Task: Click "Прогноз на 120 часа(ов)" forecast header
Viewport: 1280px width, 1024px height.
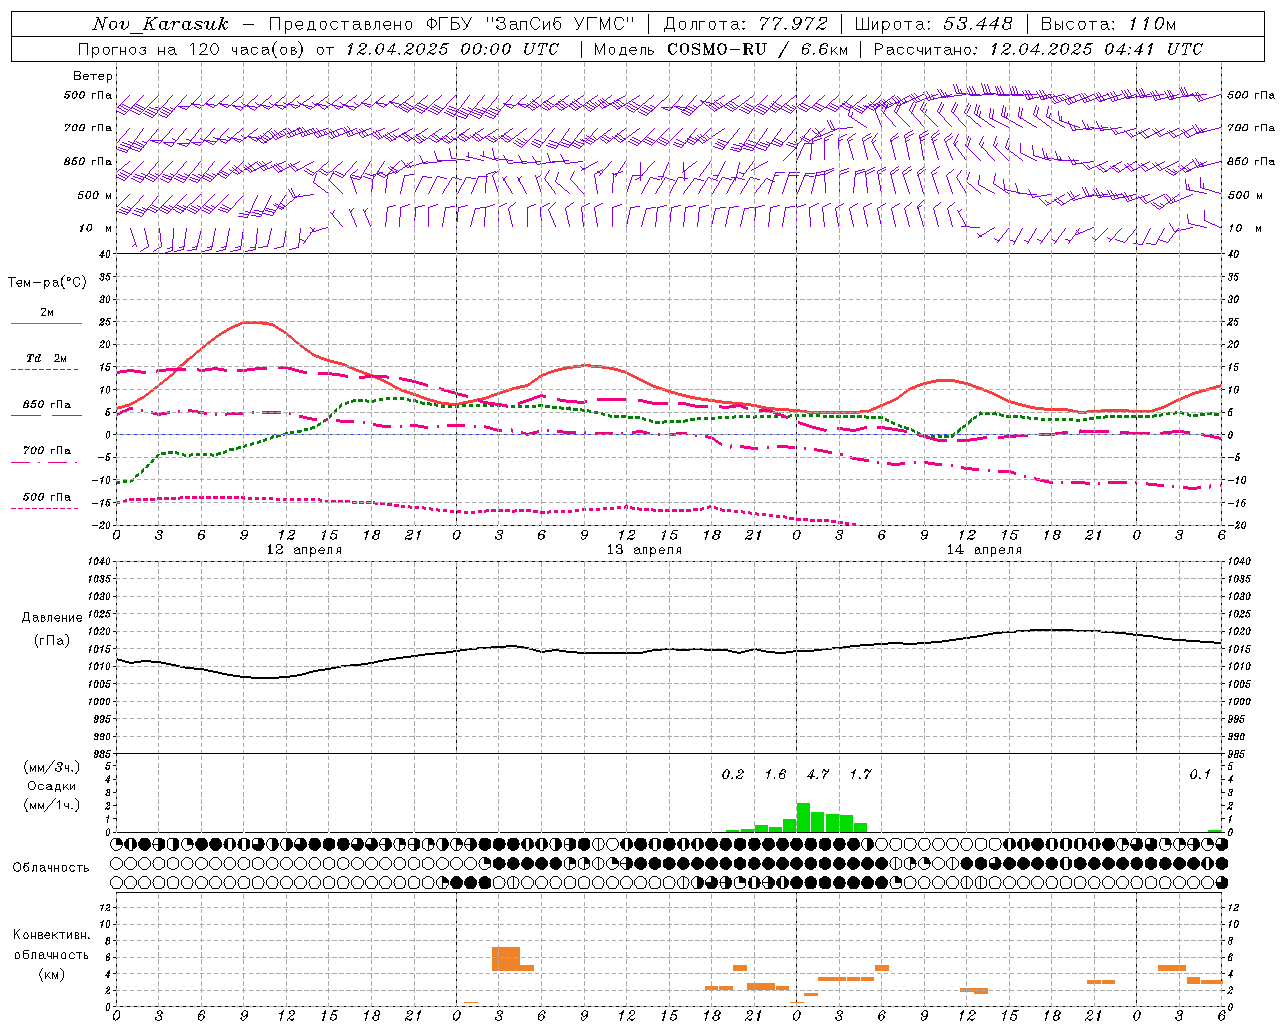Action: pos(193,49)
